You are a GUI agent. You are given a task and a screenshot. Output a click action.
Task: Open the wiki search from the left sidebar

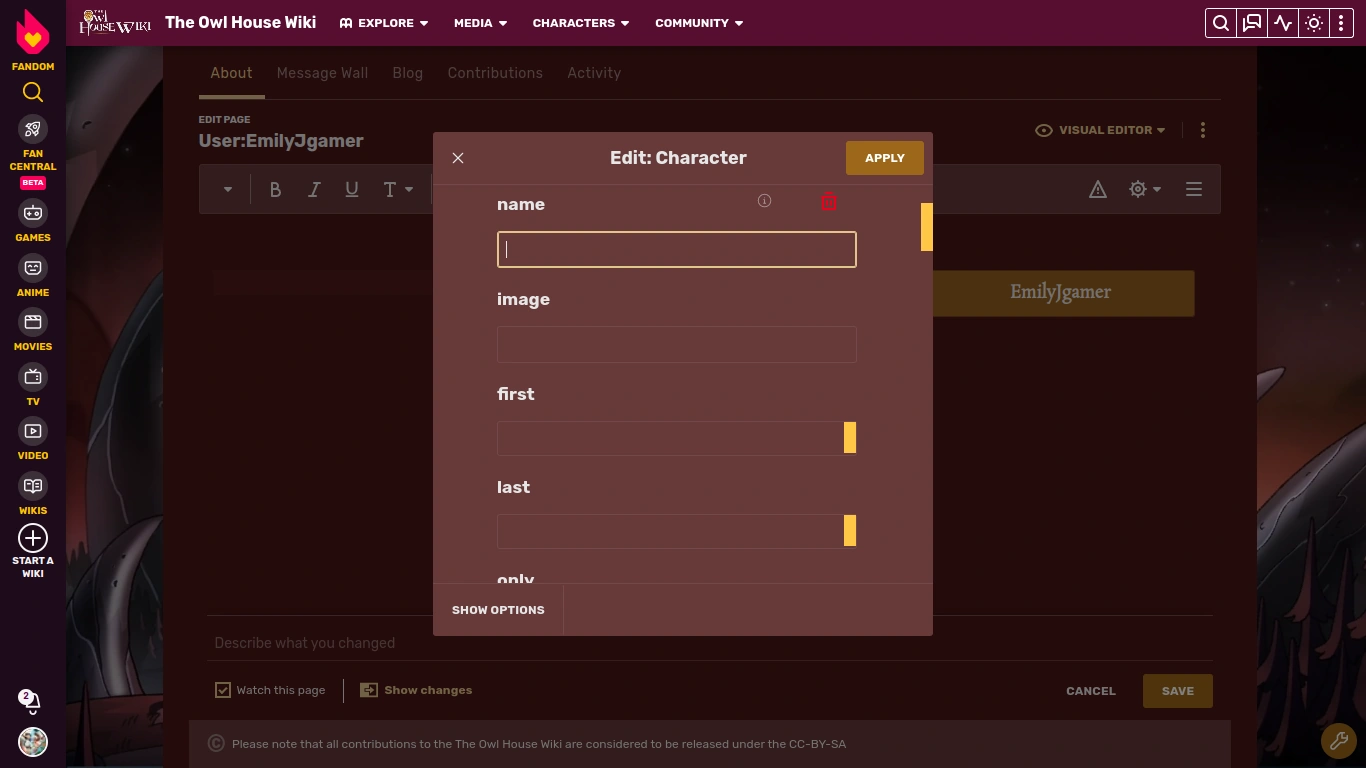point(33,92)
